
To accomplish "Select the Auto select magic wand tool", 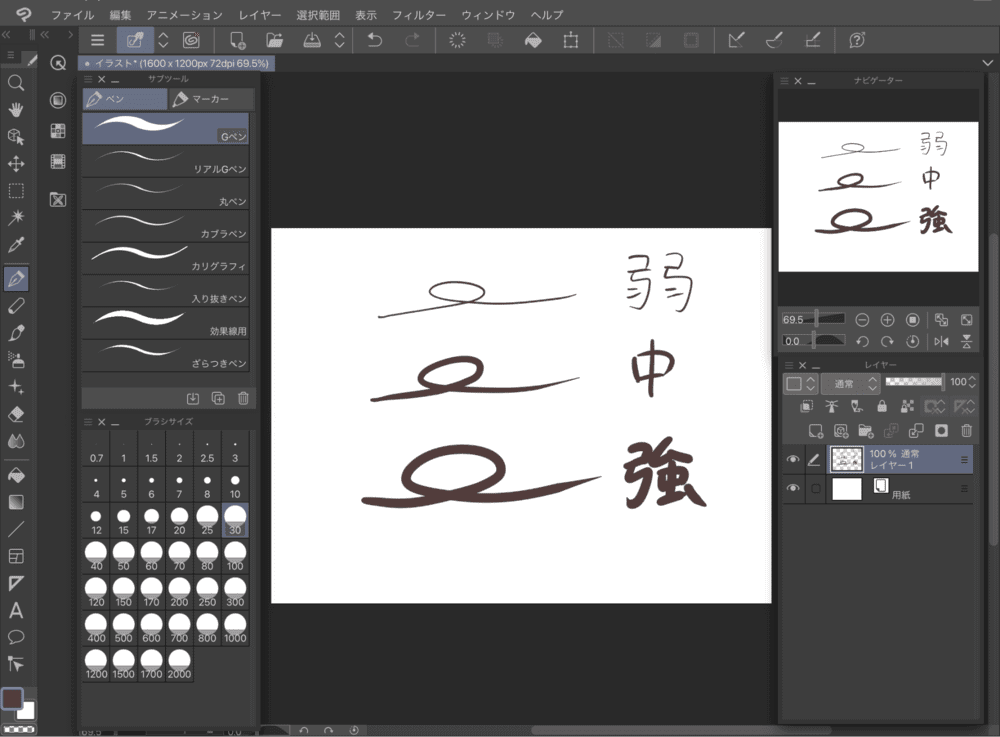I will [16, 217].
